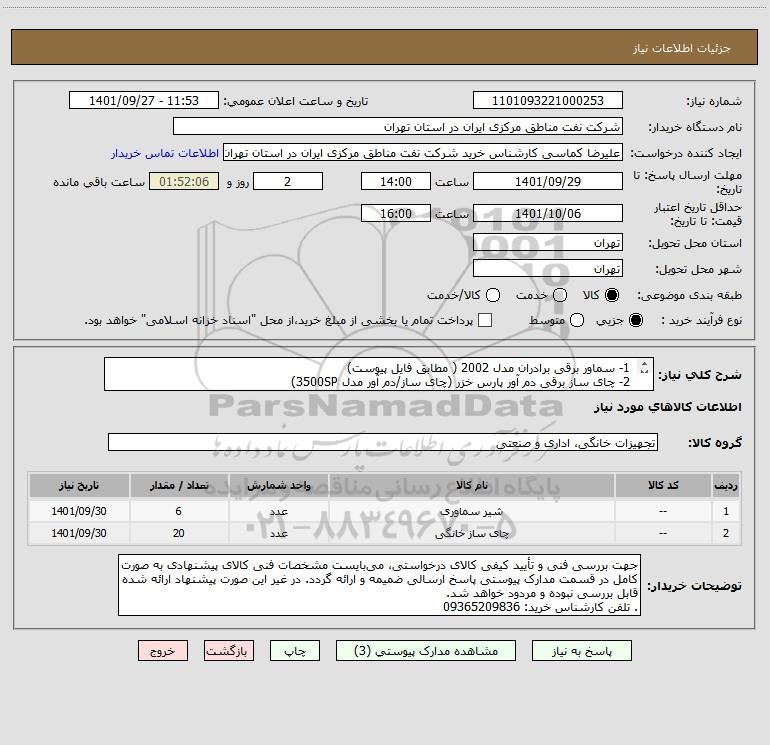The width and height of the screenshot is (770, 745).
Task: Click unit عدد in the شیر سماوری row
Action: [278, 511]
